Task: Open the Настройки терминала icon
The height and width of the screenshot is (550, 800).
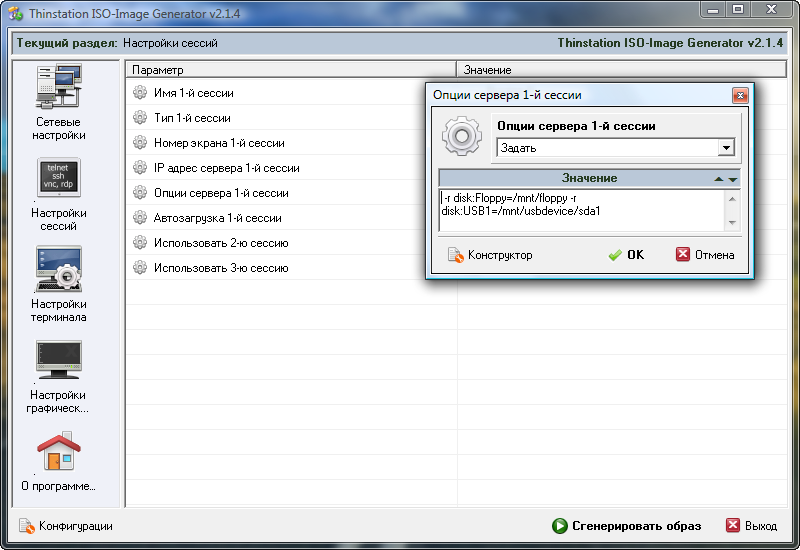Action: 59,268
